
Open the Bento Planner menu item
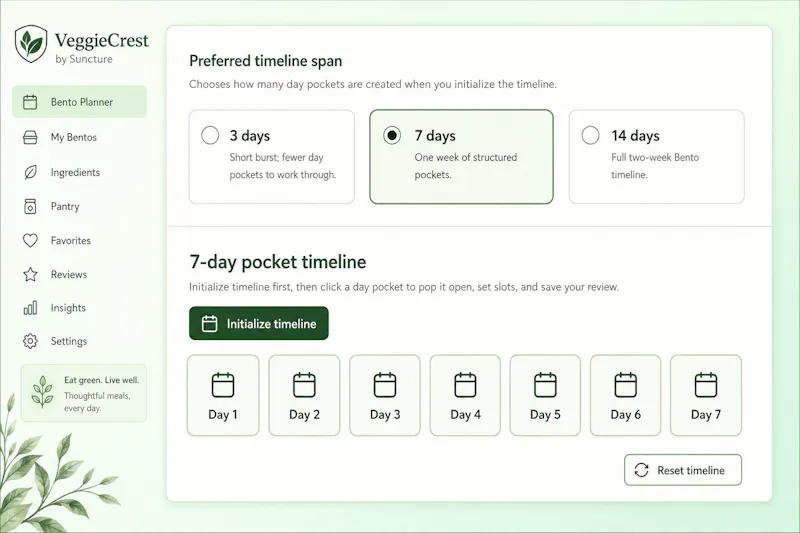80,102
